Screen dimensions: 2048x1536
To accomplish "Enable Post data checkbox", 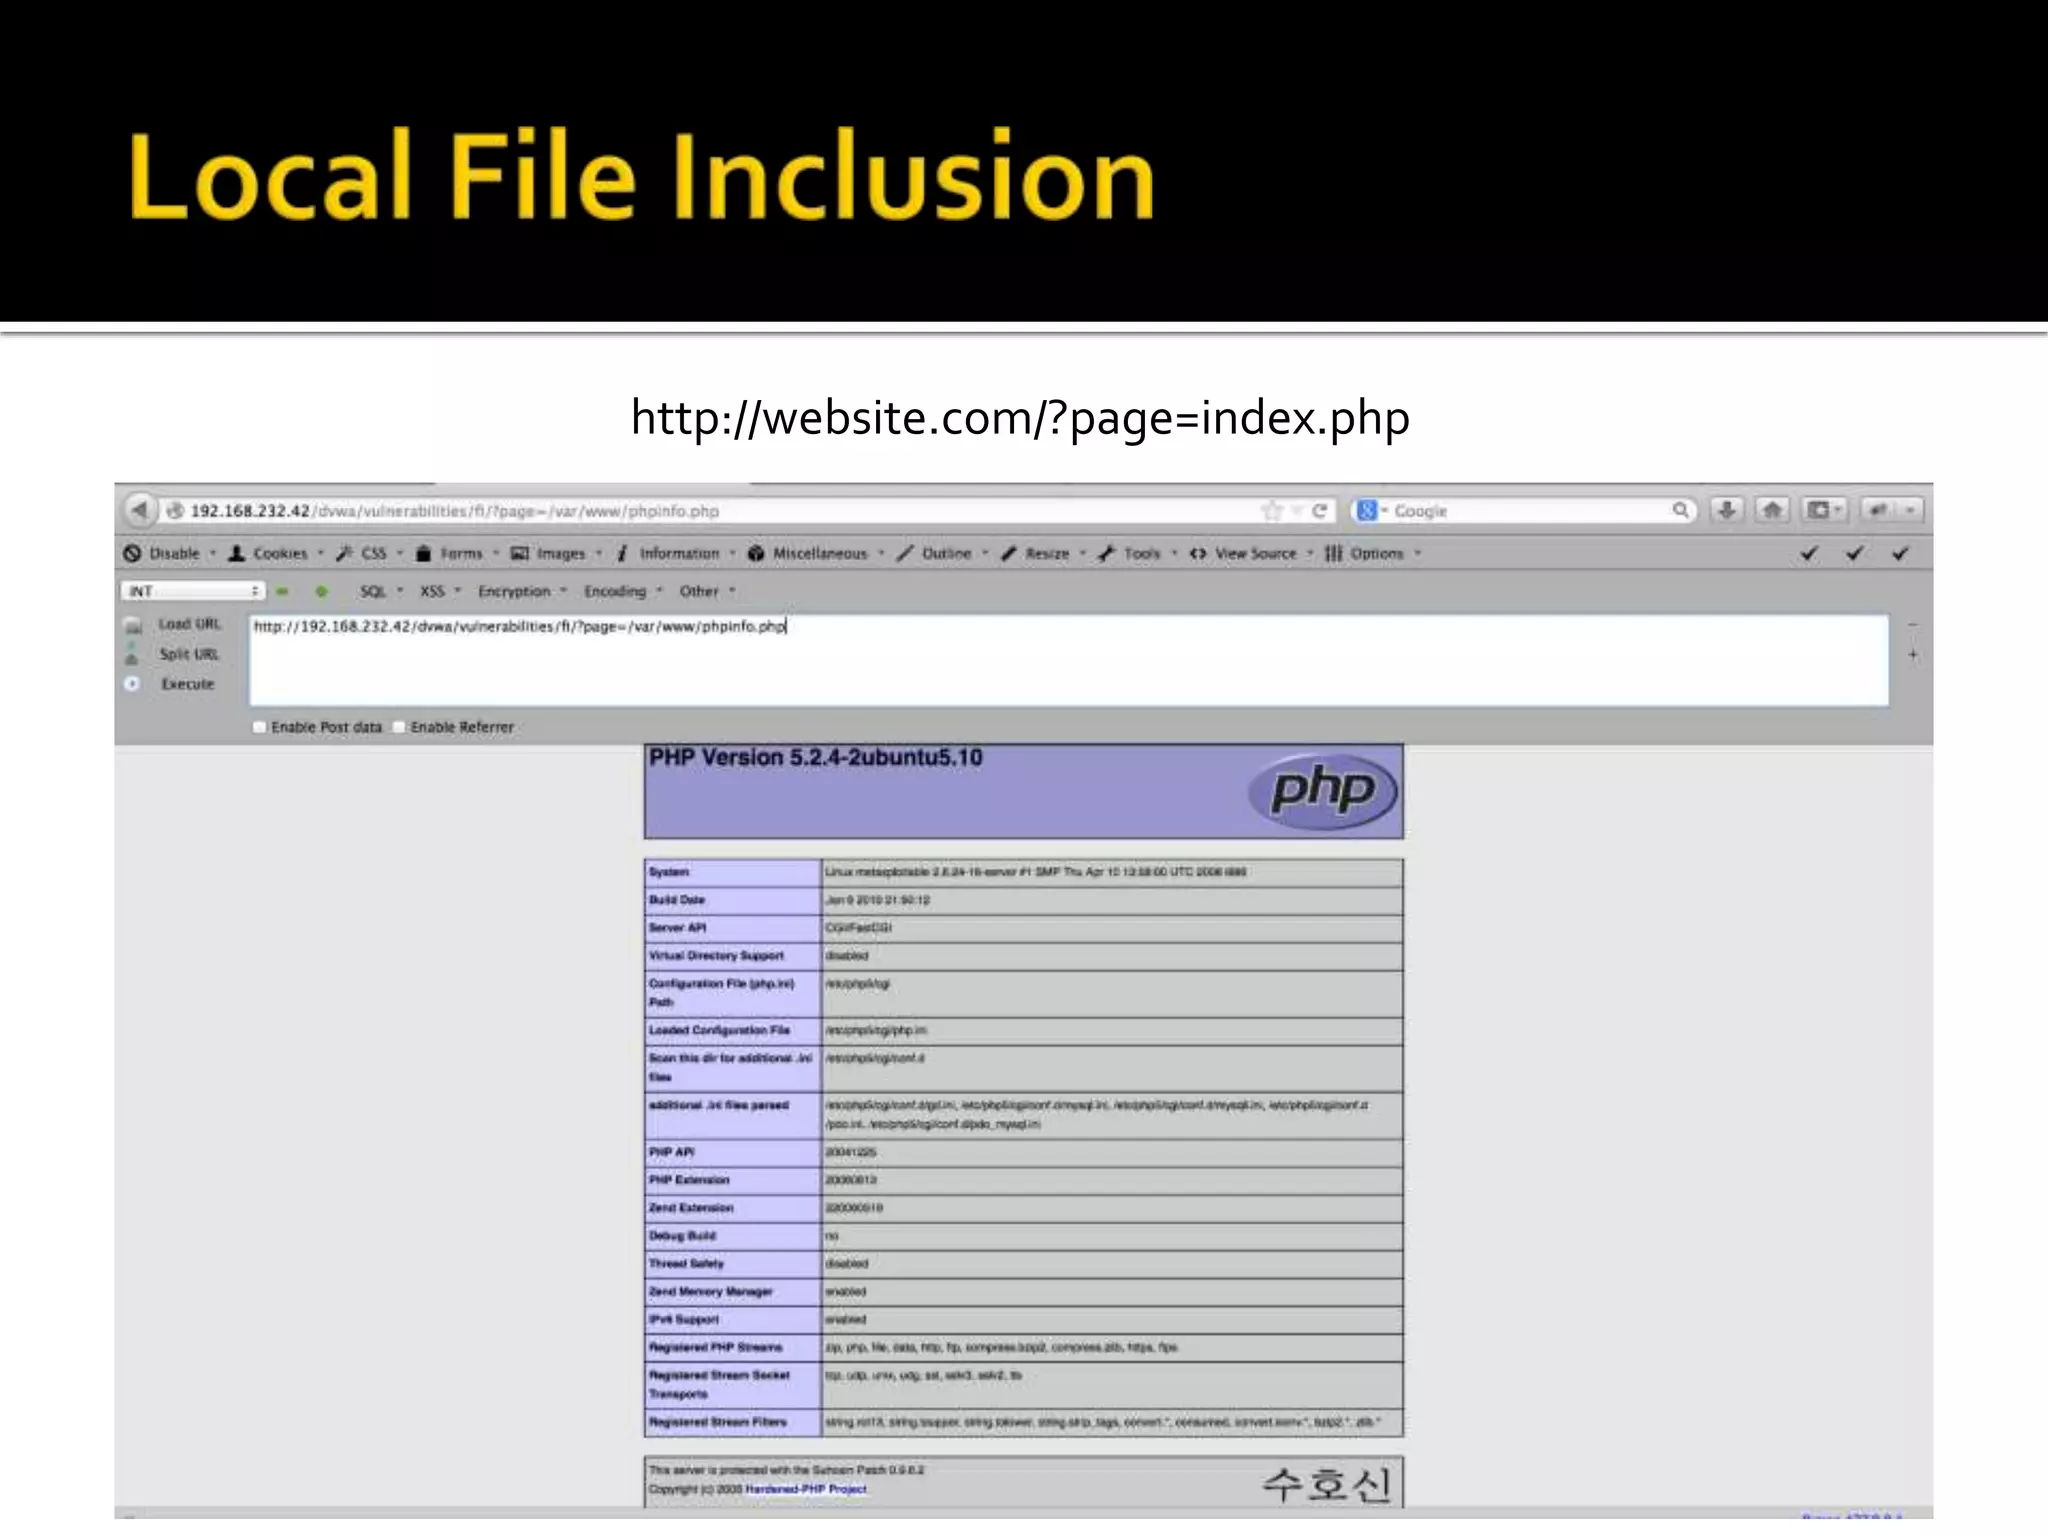I will (260, 727).
